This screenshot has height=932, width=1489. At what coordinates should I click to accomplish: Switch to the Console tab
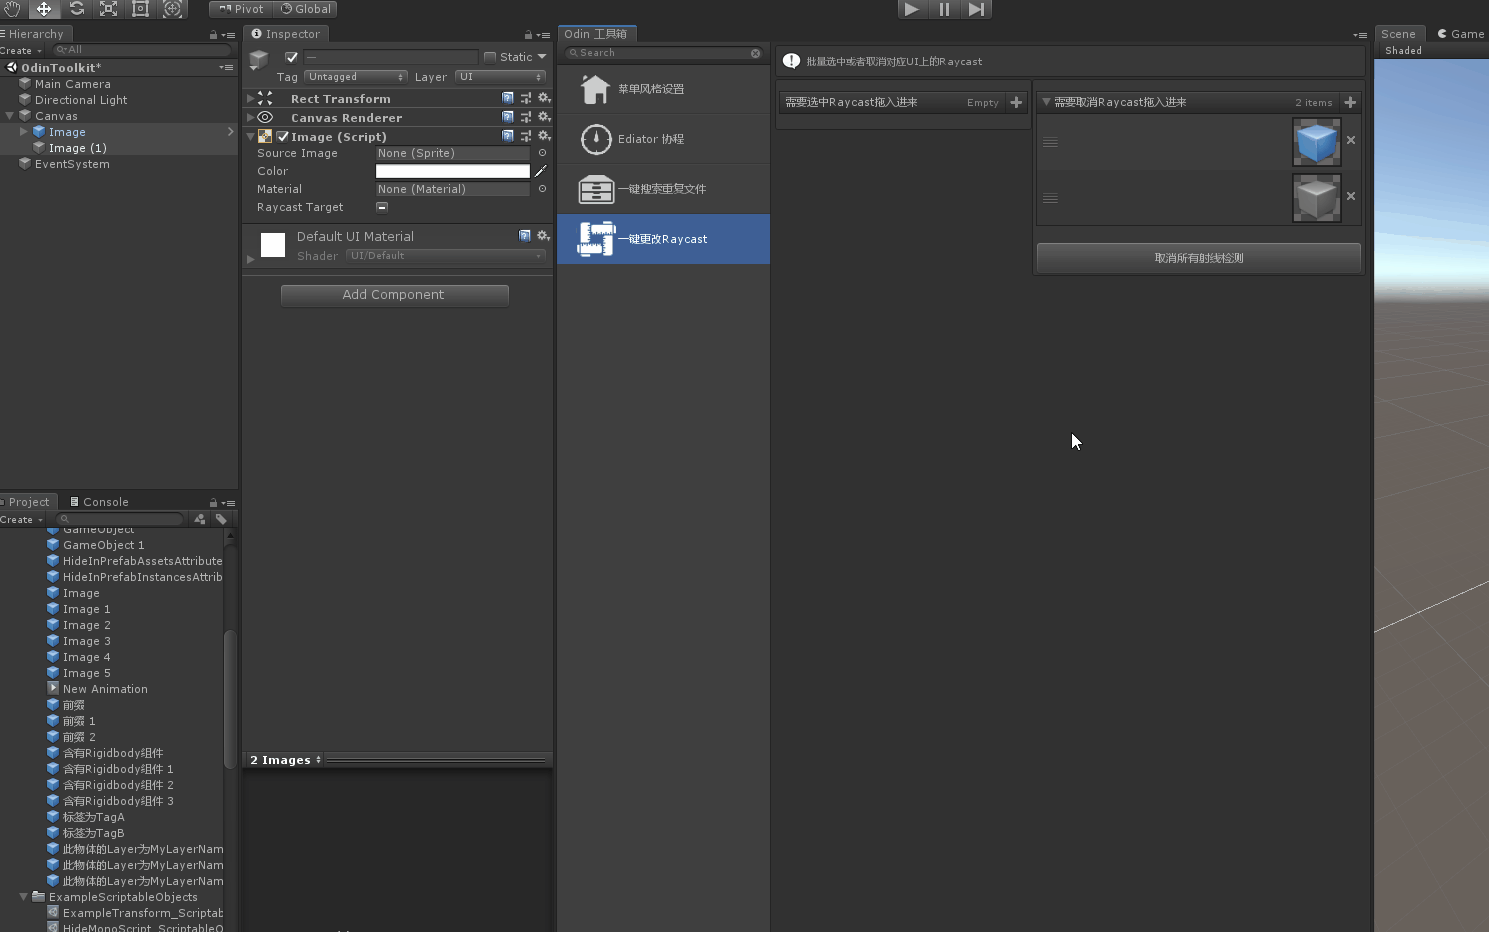pyautogui.click(x=99, y=502)
